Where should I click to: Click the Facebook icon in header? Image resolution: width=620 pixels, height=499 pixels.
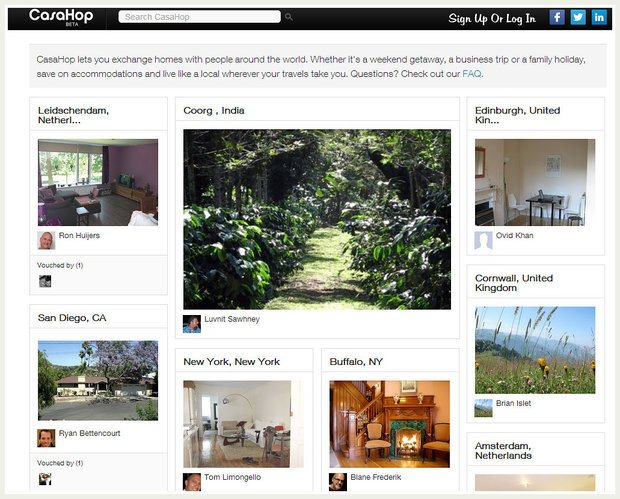pyautogui.click(x=557, y=17)
